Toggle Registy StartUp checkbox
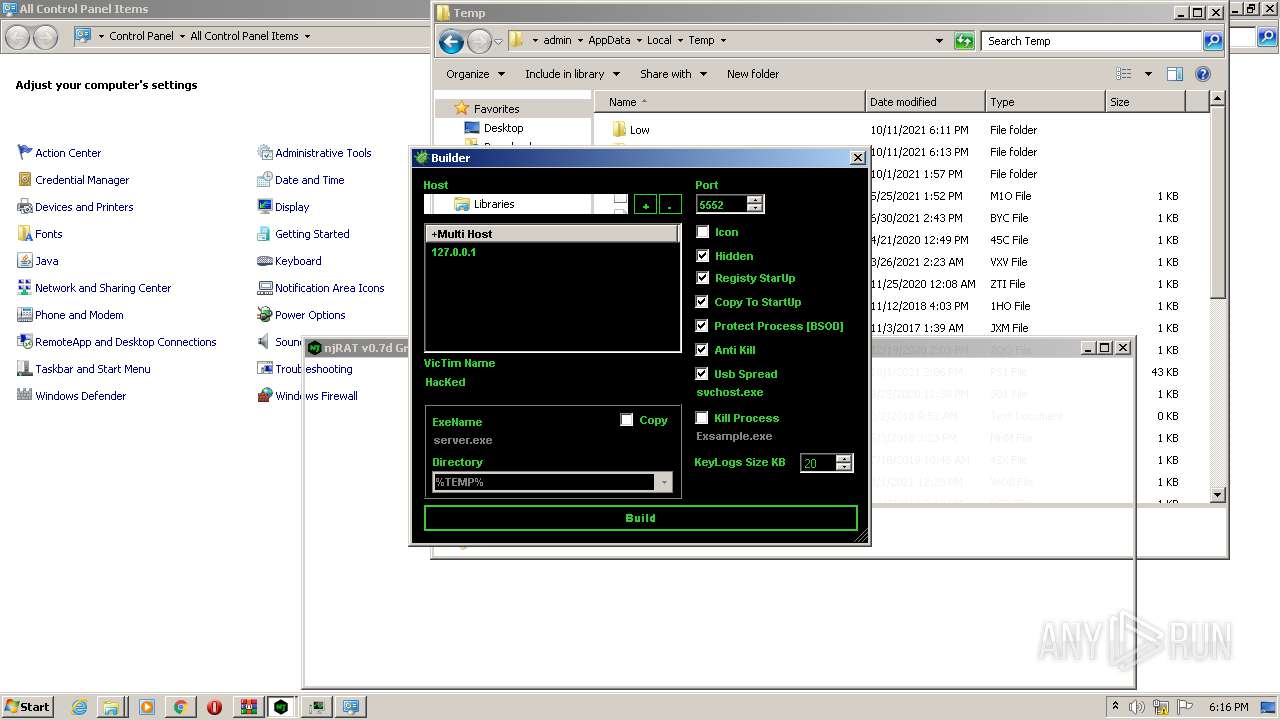 tap(702, 278)
